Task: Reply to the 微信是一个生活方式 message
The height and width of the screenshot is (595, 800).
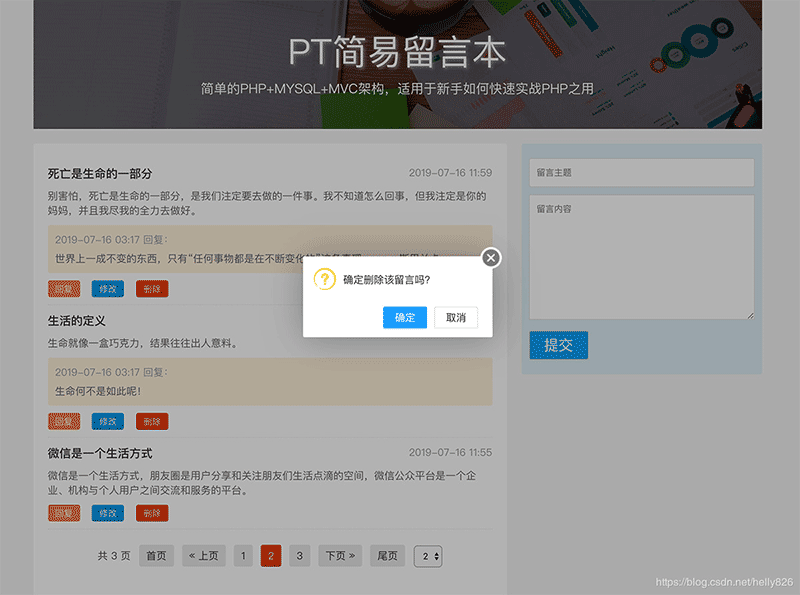Action: [64, 513]
